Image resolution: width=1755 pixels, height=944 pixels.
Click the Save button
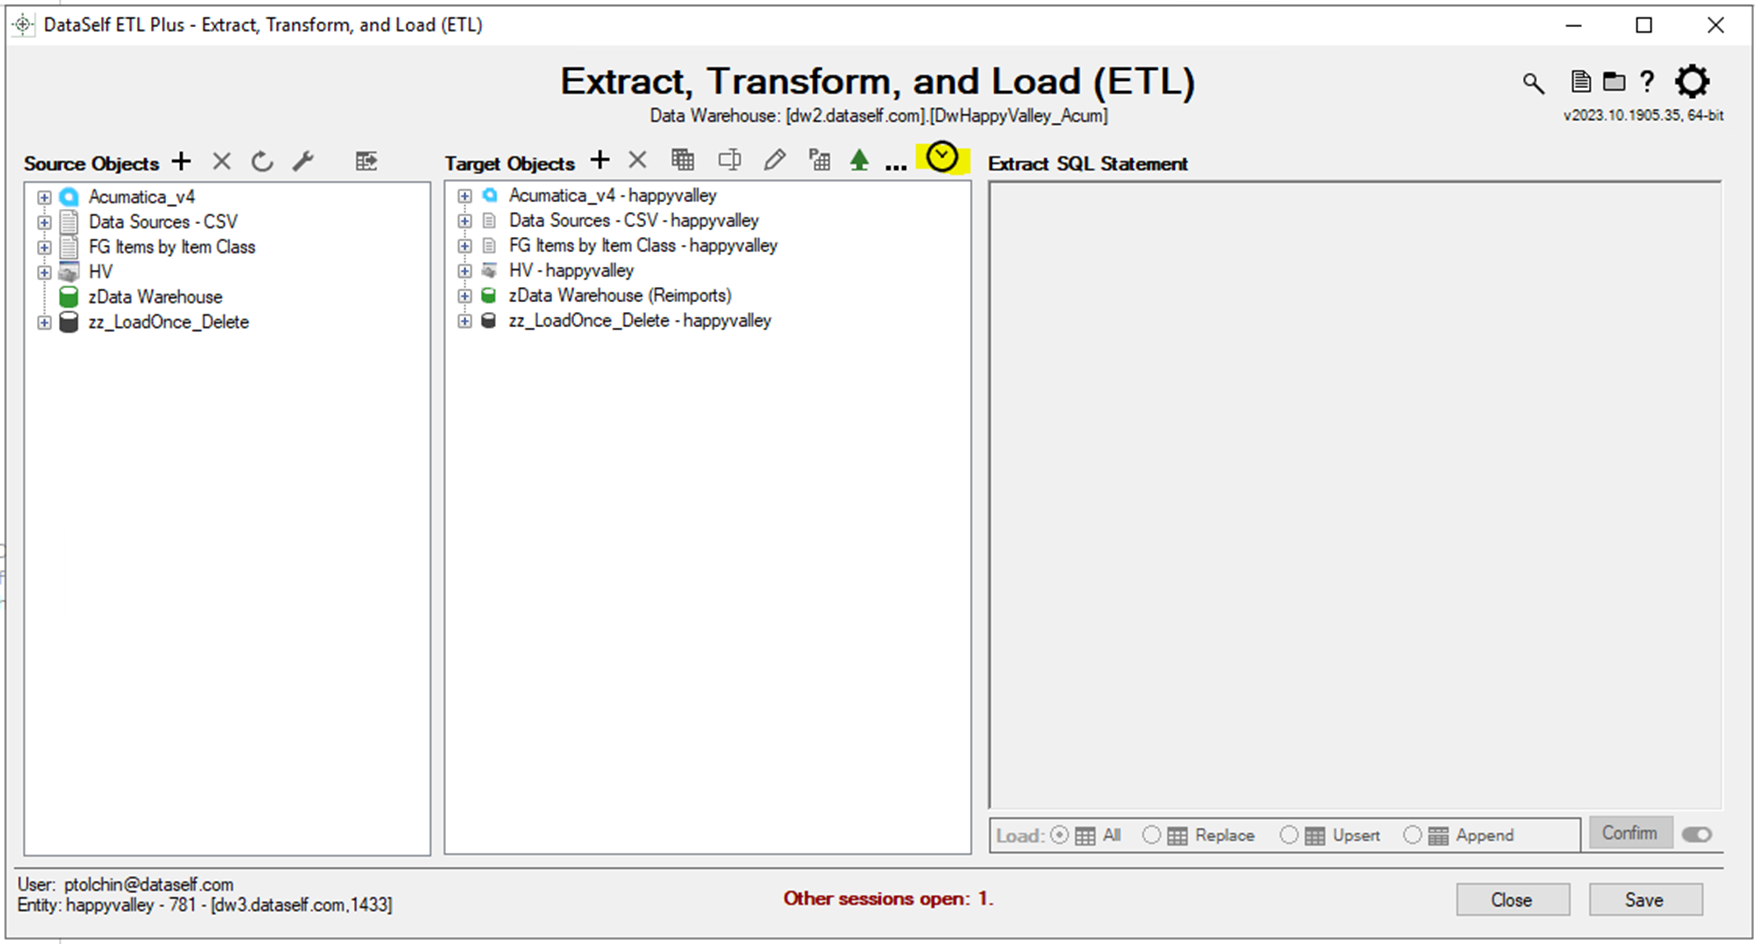pyautogui.click(x=1645, y=900)
